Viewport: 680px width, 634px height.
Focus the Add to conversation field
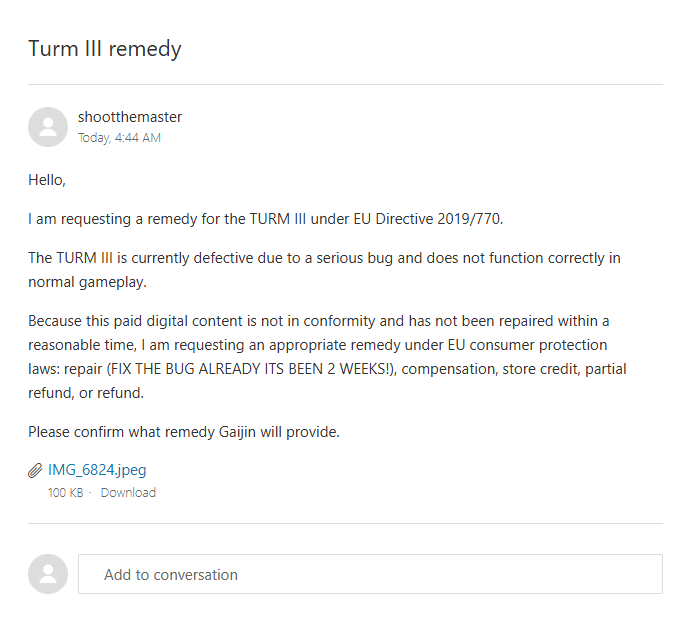(370, 574)
